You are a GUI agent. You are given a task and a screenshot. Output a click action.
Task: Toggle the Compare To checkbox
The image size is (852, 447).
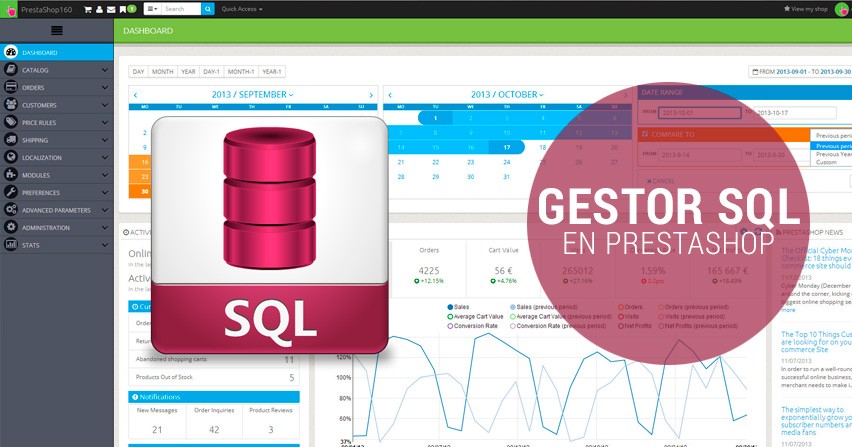tap(645, 134)
